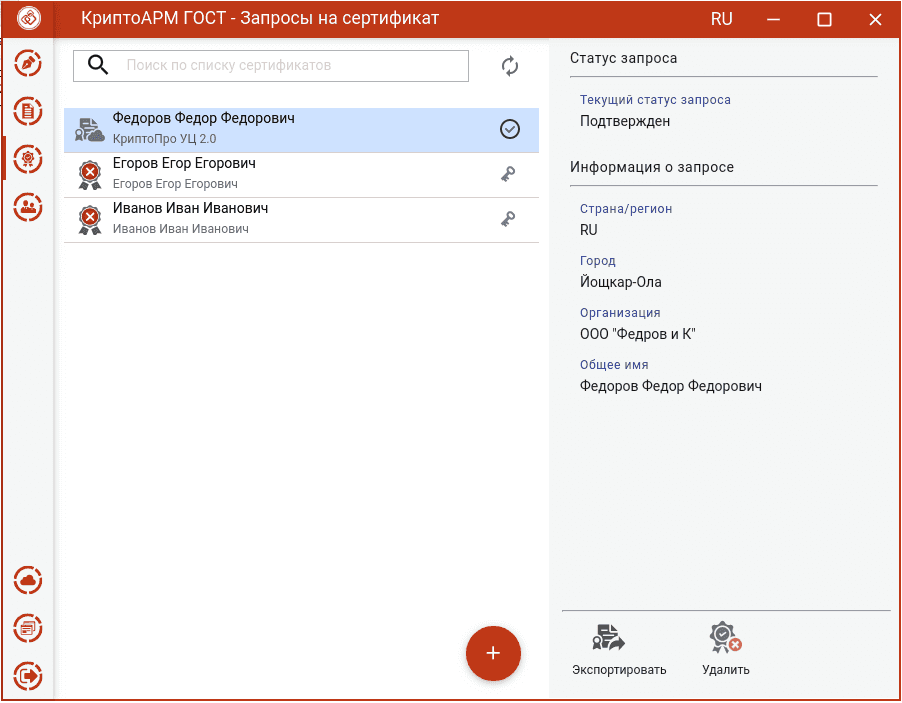Switch interface language via RU
The width and height of the screenshot is (902, 703).
click(x=721, y=19)
